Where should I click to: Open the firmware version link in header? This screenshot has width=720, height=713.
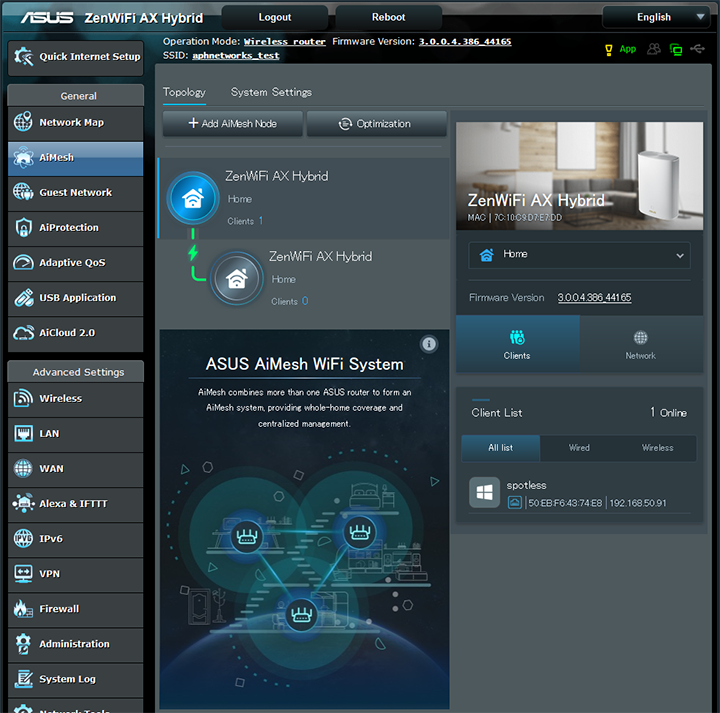(465, 42)
